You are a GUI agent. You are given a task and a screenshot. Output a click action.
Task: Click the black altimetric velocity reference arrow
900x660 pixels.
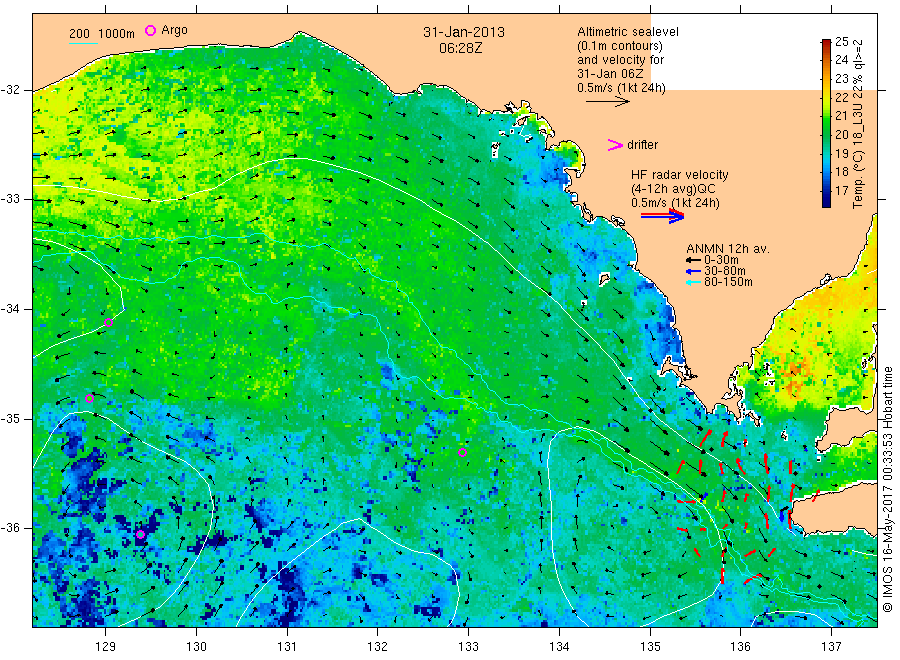(607, 102)
